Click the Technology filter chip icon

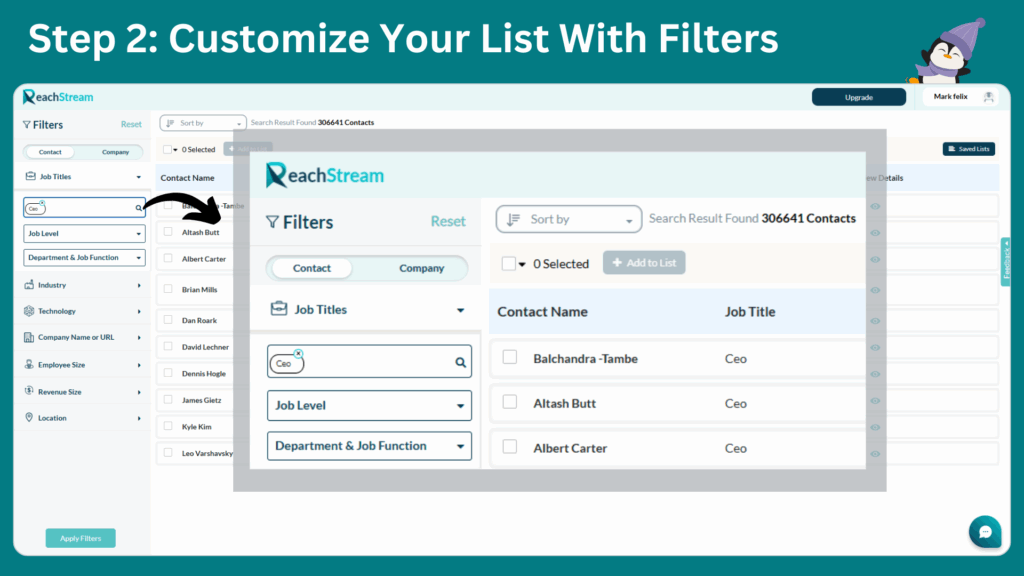(x=29, y=311)
